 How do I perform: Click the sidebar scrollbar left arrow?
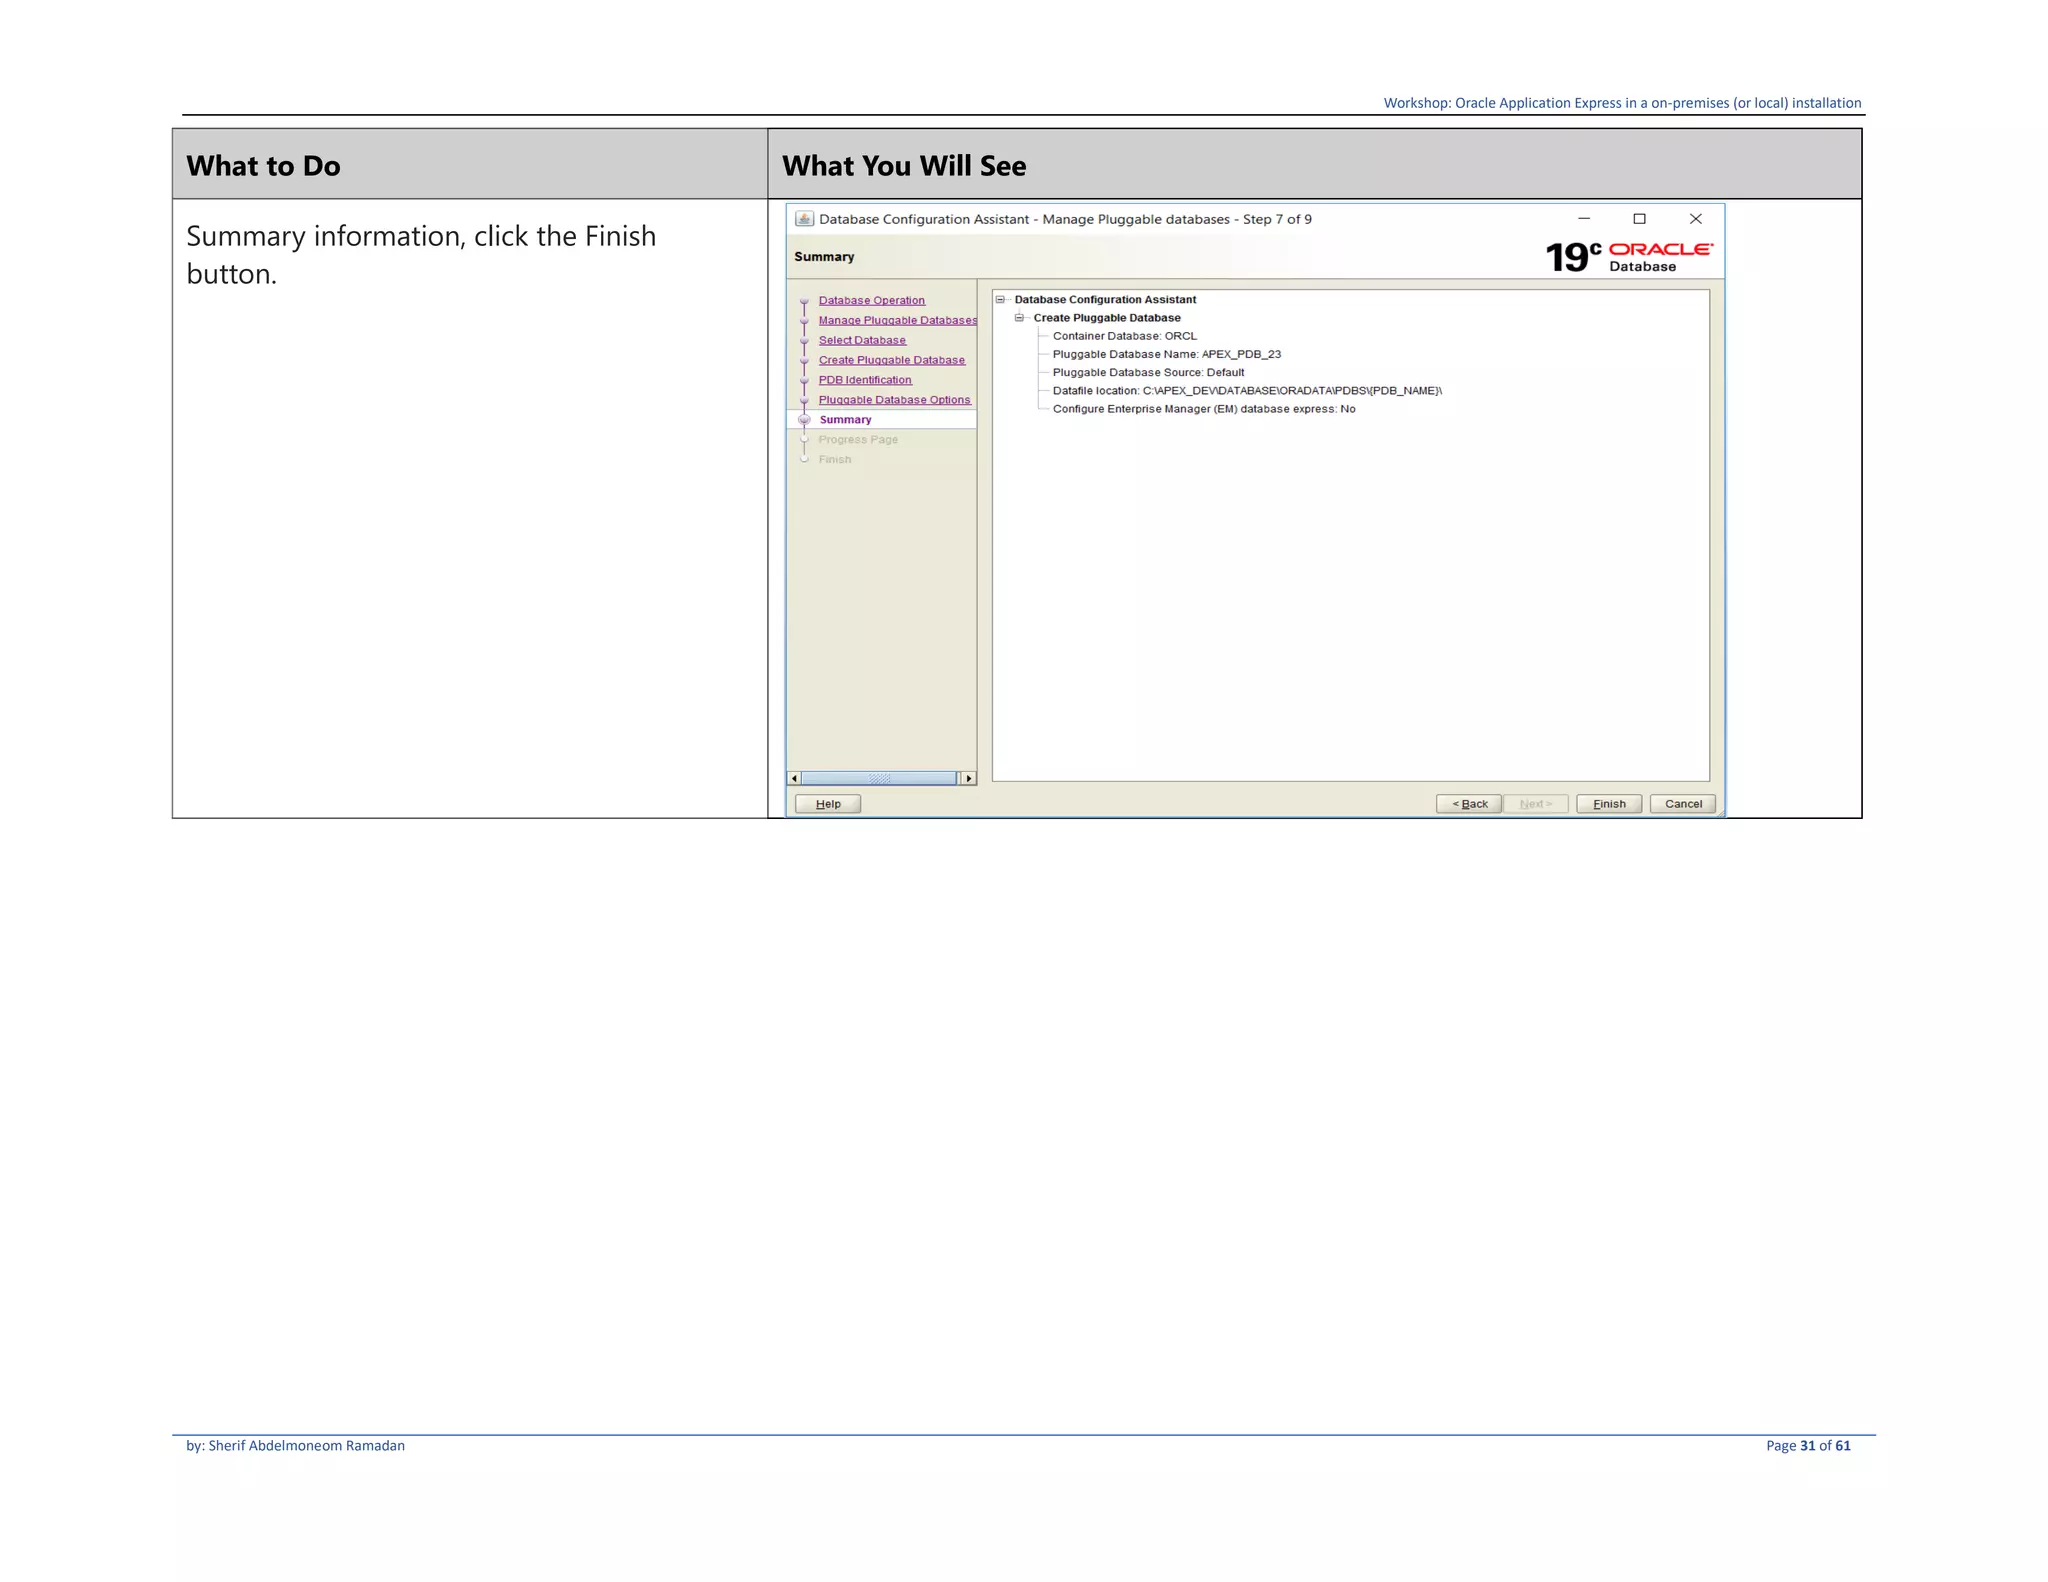(x=795, y=778)
